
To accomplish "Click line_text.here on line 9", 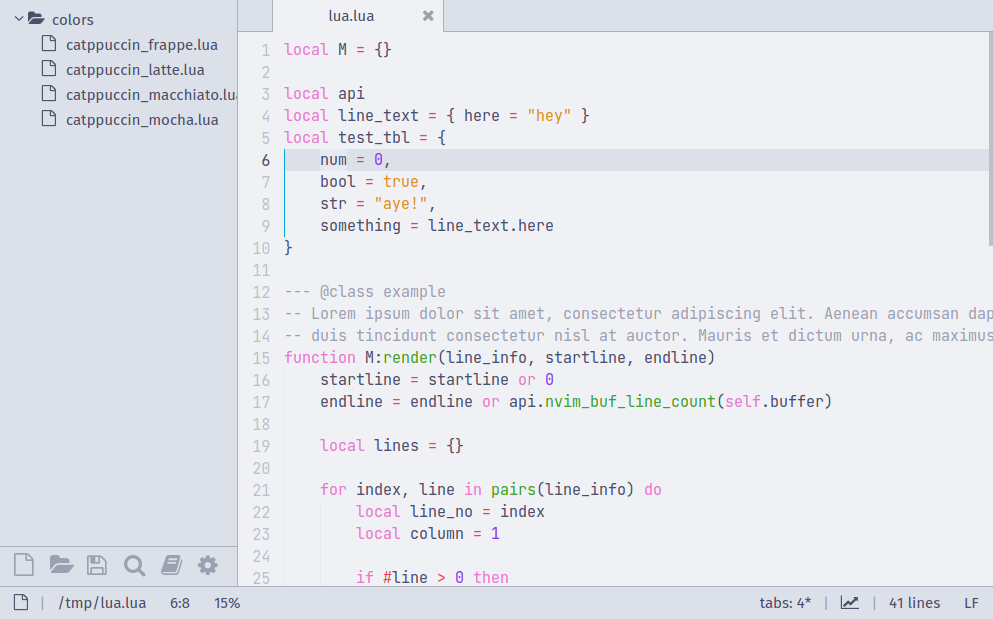I will [x=491, y=226].
